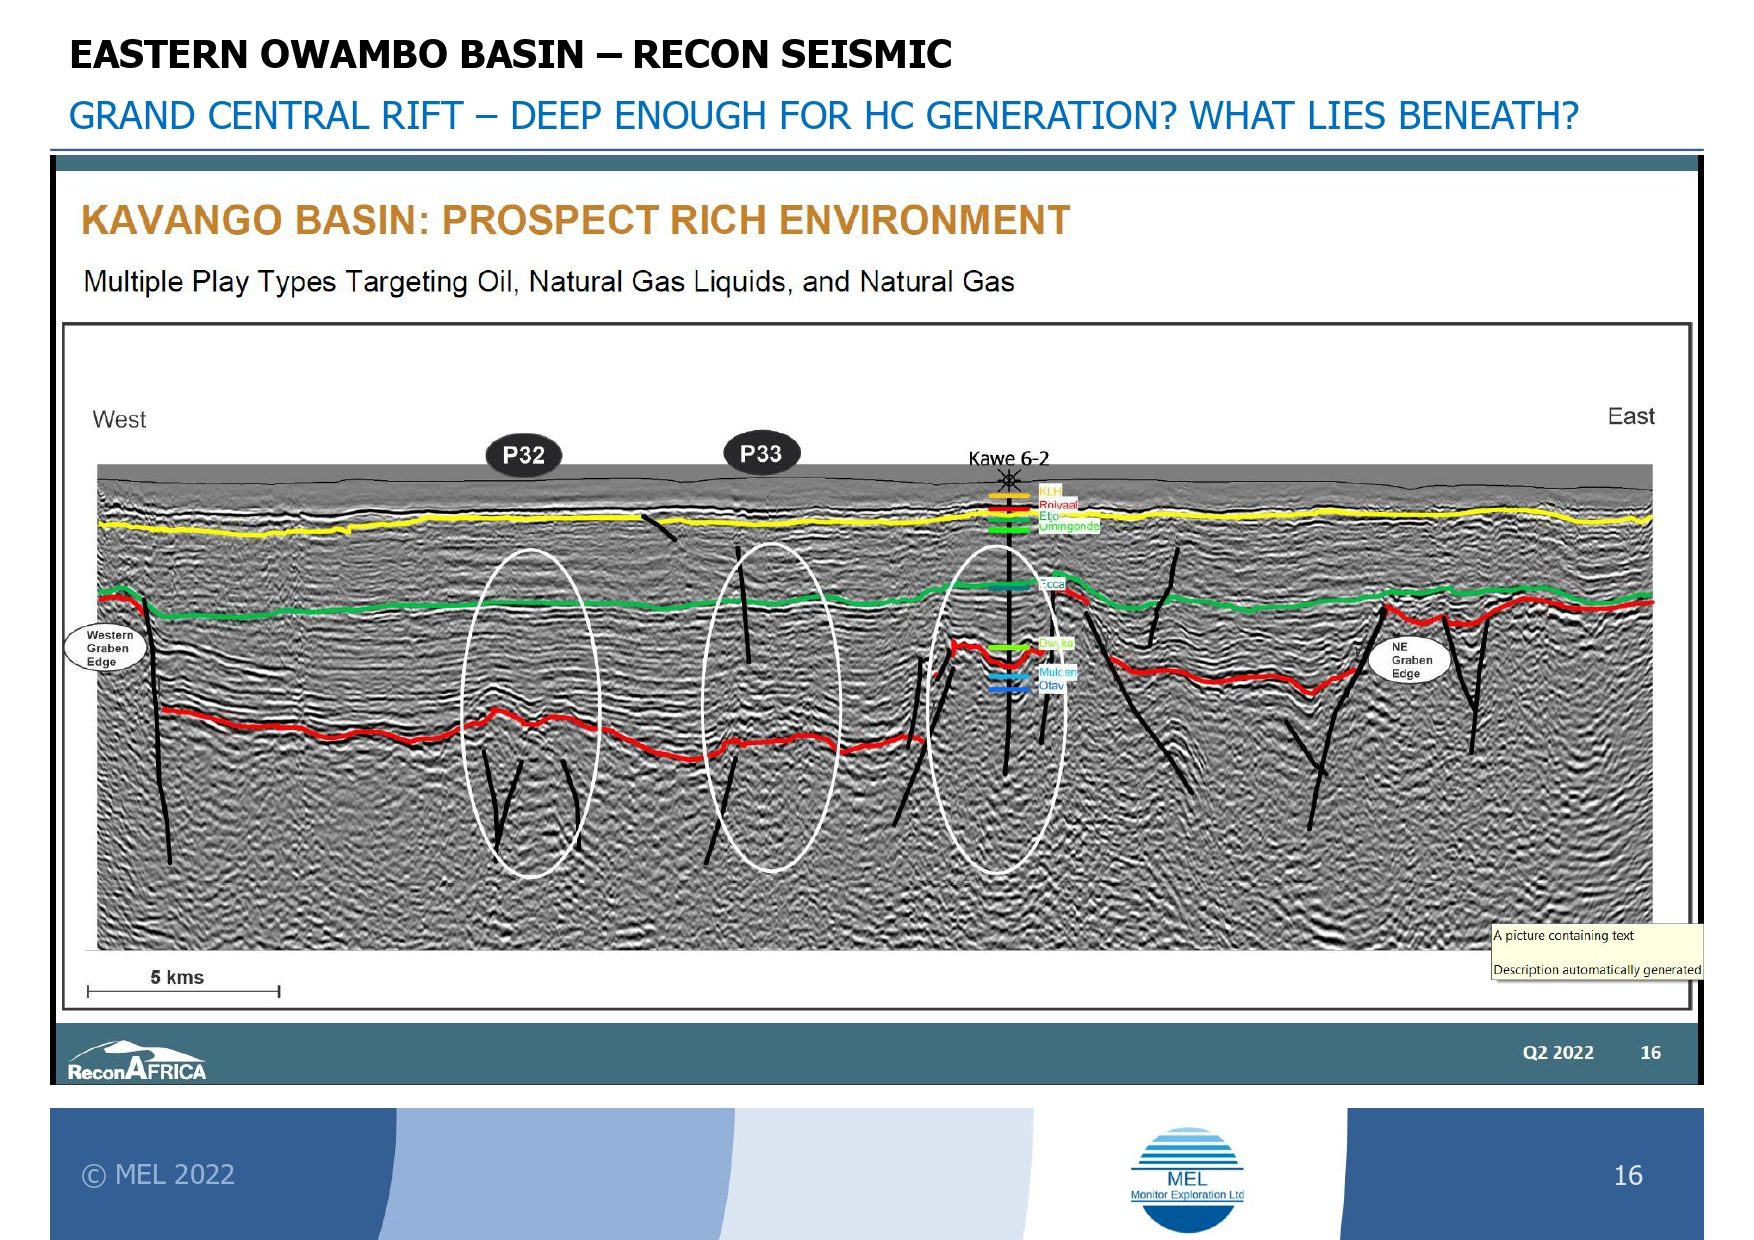Click the Dwyka formation label
Viewport: 1754px width, 1240px height.
tap(1055, 643)
